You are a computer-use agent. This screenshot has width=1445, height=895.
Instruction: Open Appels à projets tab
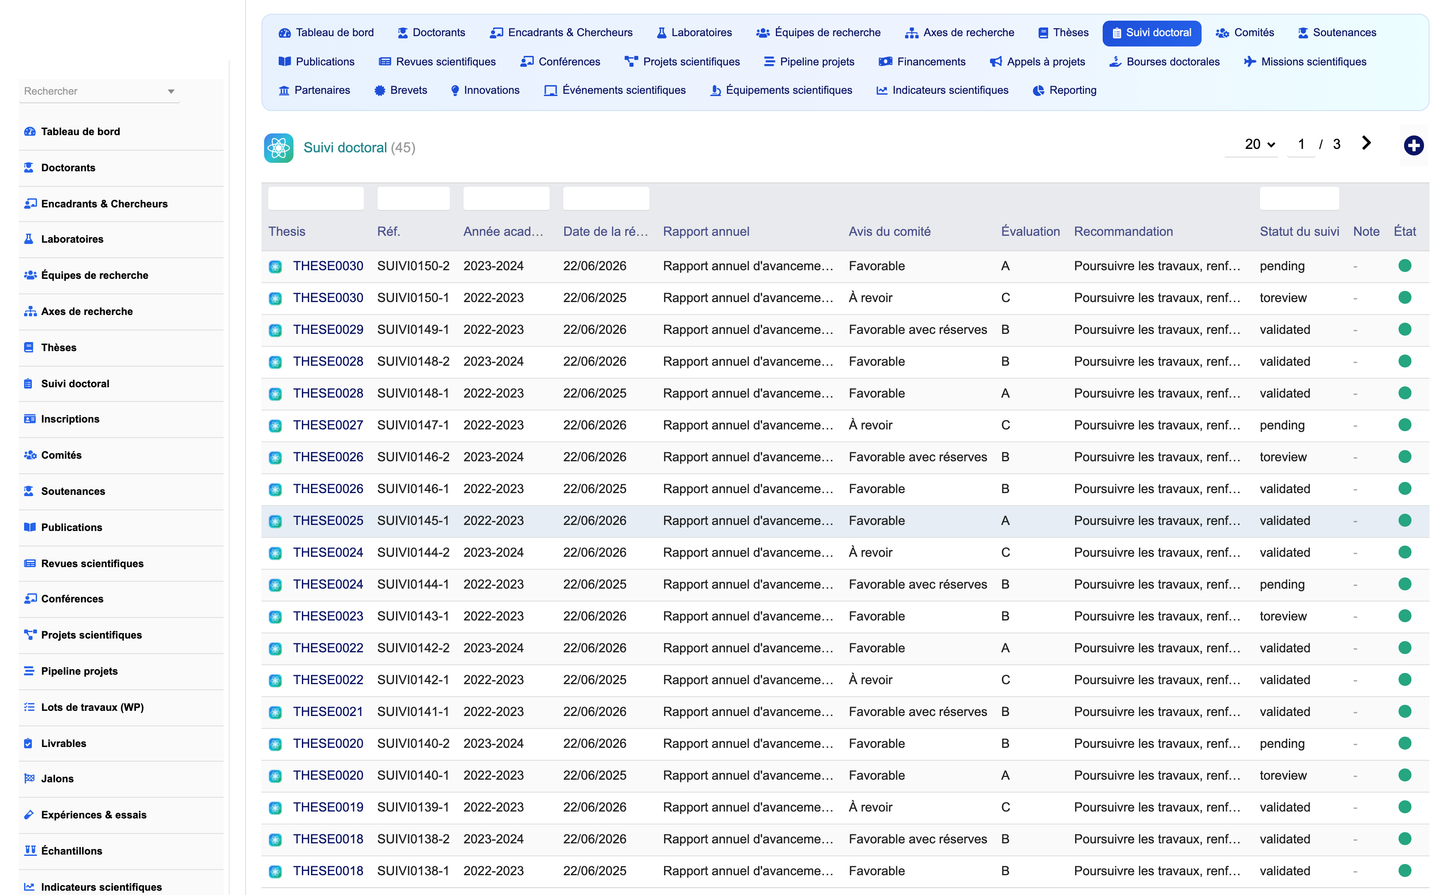click(1037, 62)
